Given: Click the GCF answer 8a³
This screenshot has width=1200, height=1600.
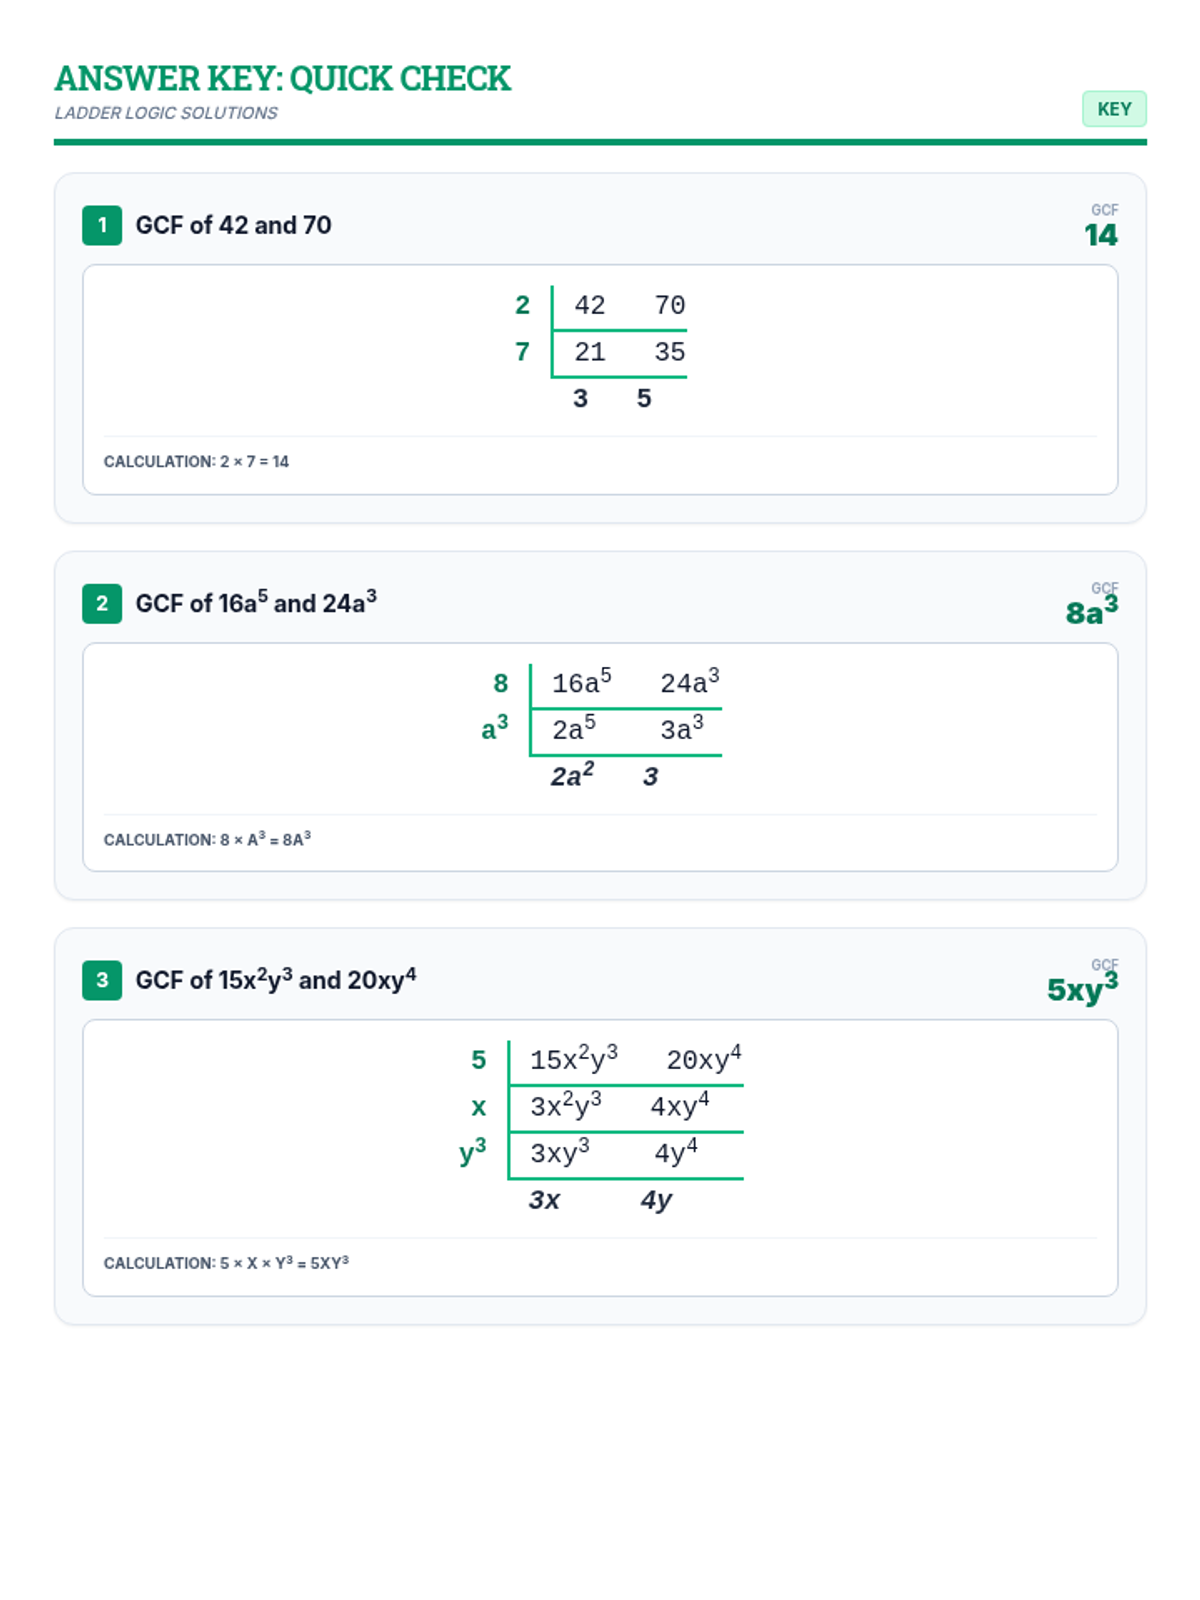Looking at the screenshot, I should pos(1091,611).
